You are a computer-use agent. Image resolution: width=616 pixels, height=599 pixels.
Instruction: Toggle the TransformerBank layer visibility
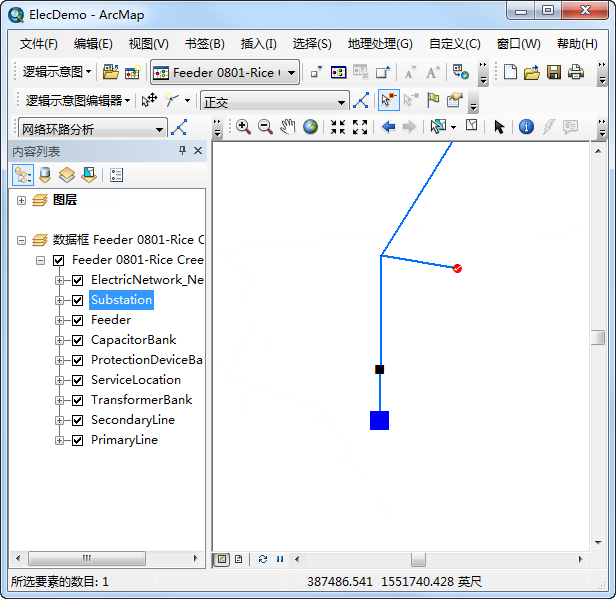point(77,400)
